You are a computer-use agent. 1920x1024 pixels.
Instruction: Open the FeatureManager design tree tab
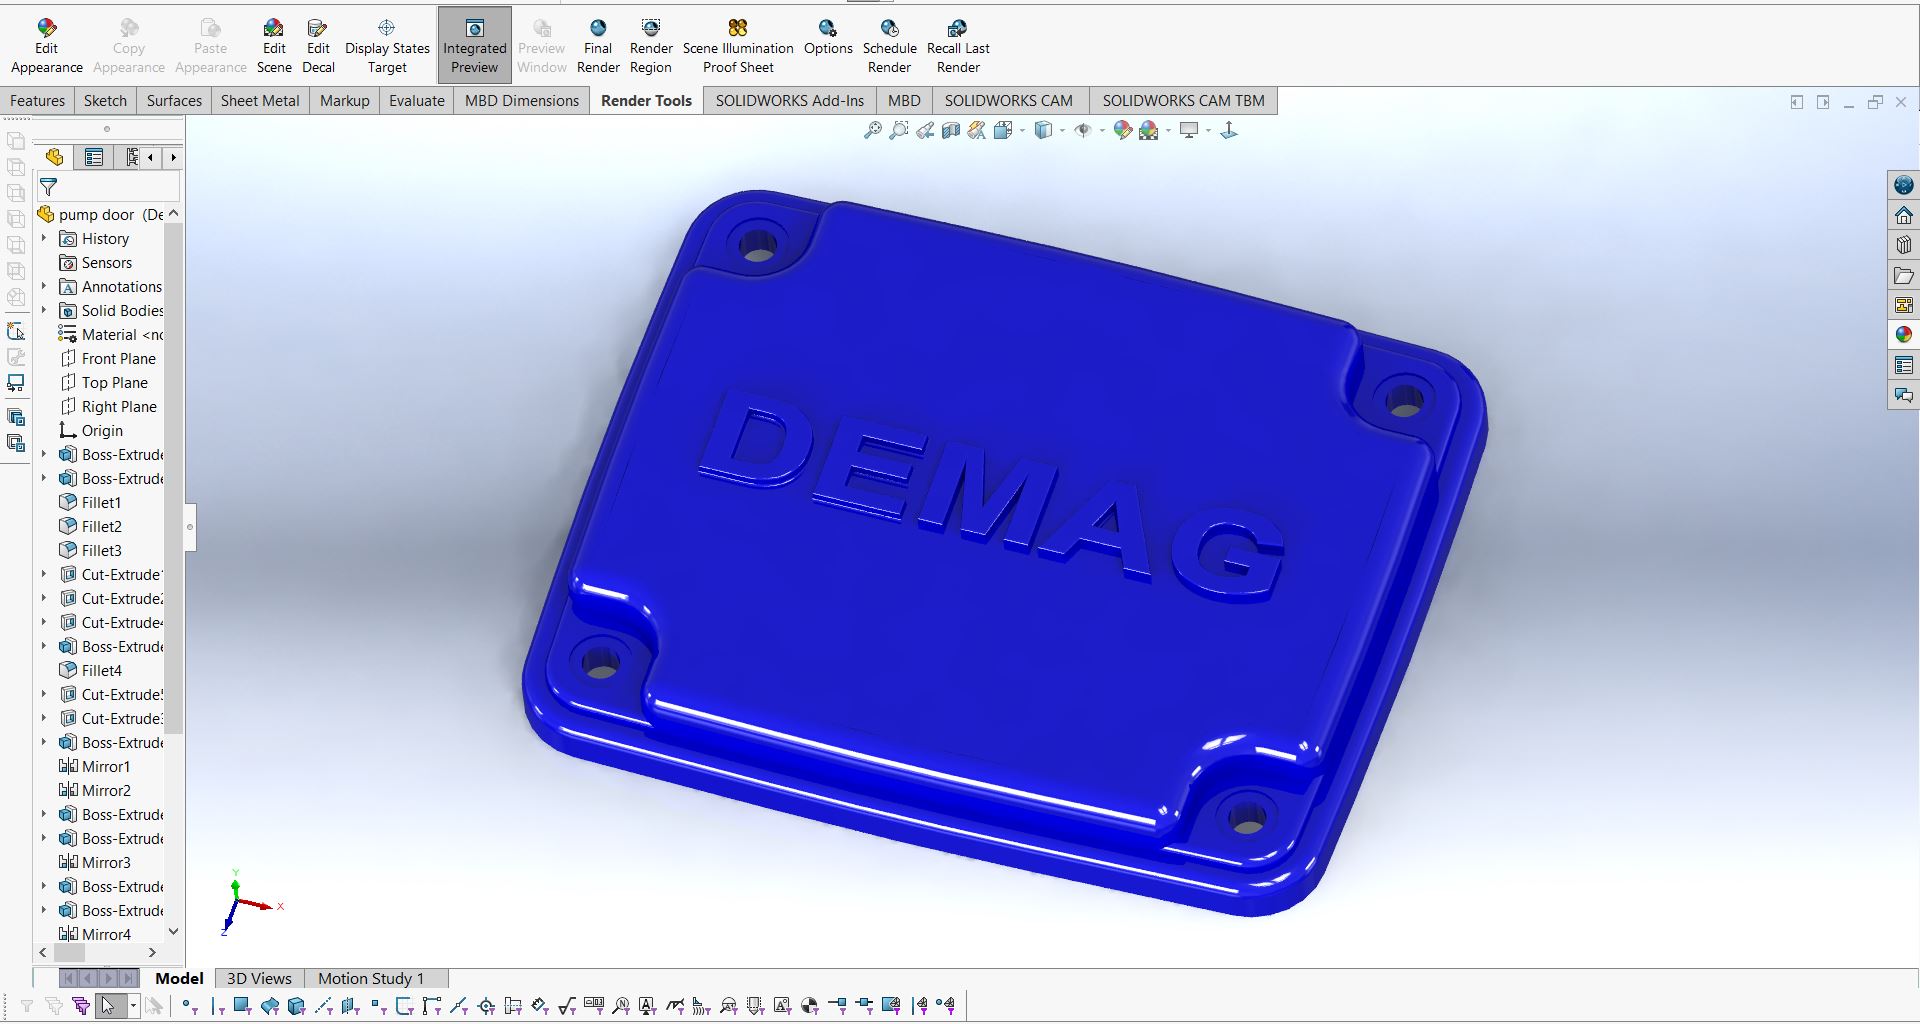coord(55,157)
